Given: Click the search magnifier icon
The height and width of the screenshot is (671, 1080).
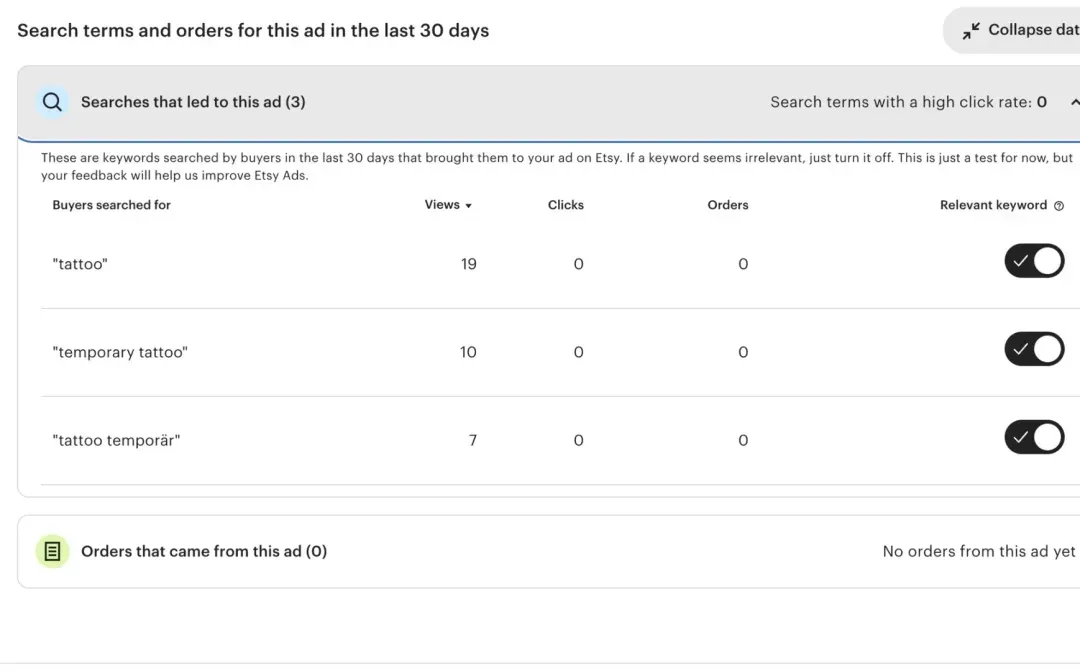Looking at the screenshot, I should click(53, 102).
